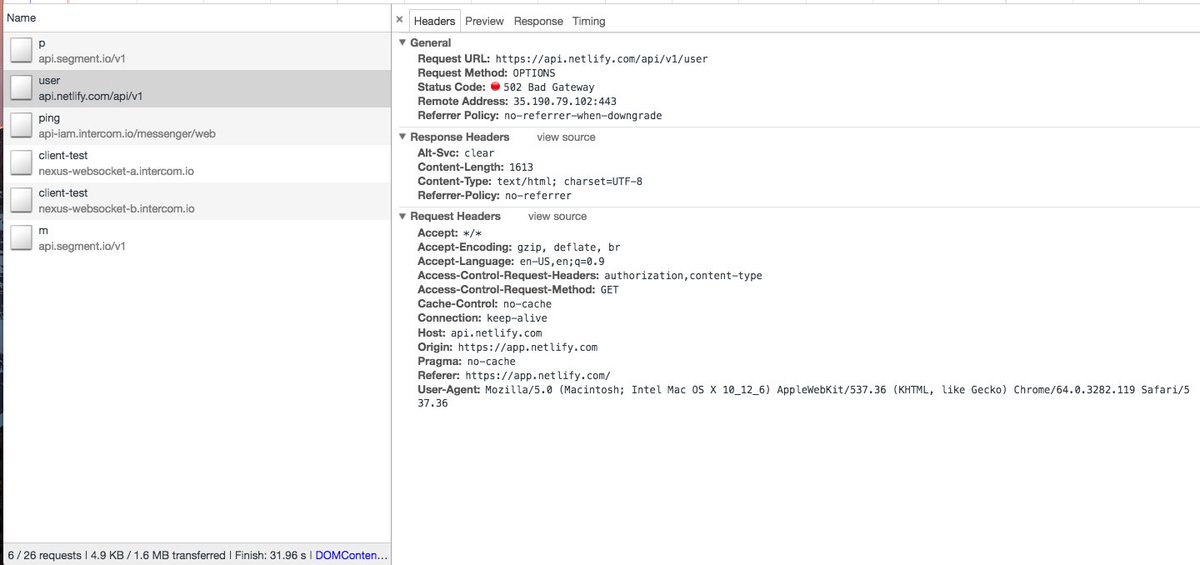This screenshot has height=565, width=1200.
Task: Select client-test on nexus-websocket-a.intercom.io
Action: pos(195,163)
